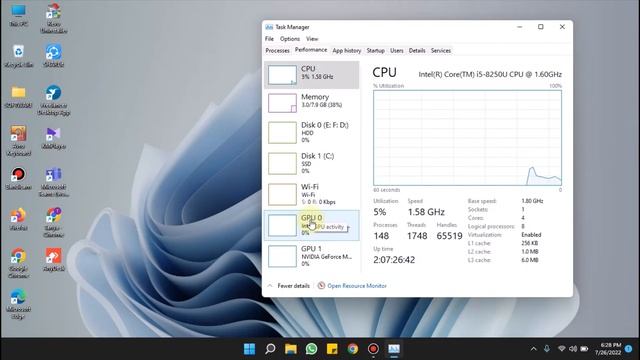
Task: Click the threads value 1748
Action: (417, 236)
